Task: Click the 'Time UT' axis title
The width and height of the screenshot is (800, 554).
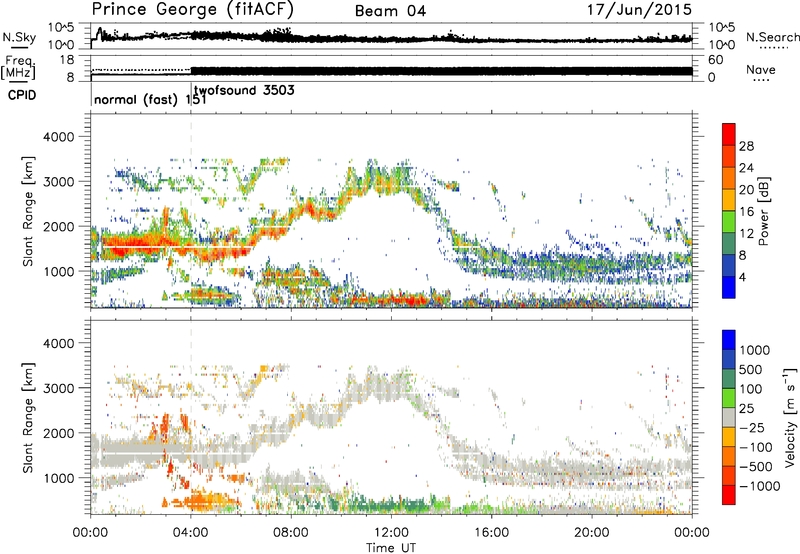Action: pos(391,548)
